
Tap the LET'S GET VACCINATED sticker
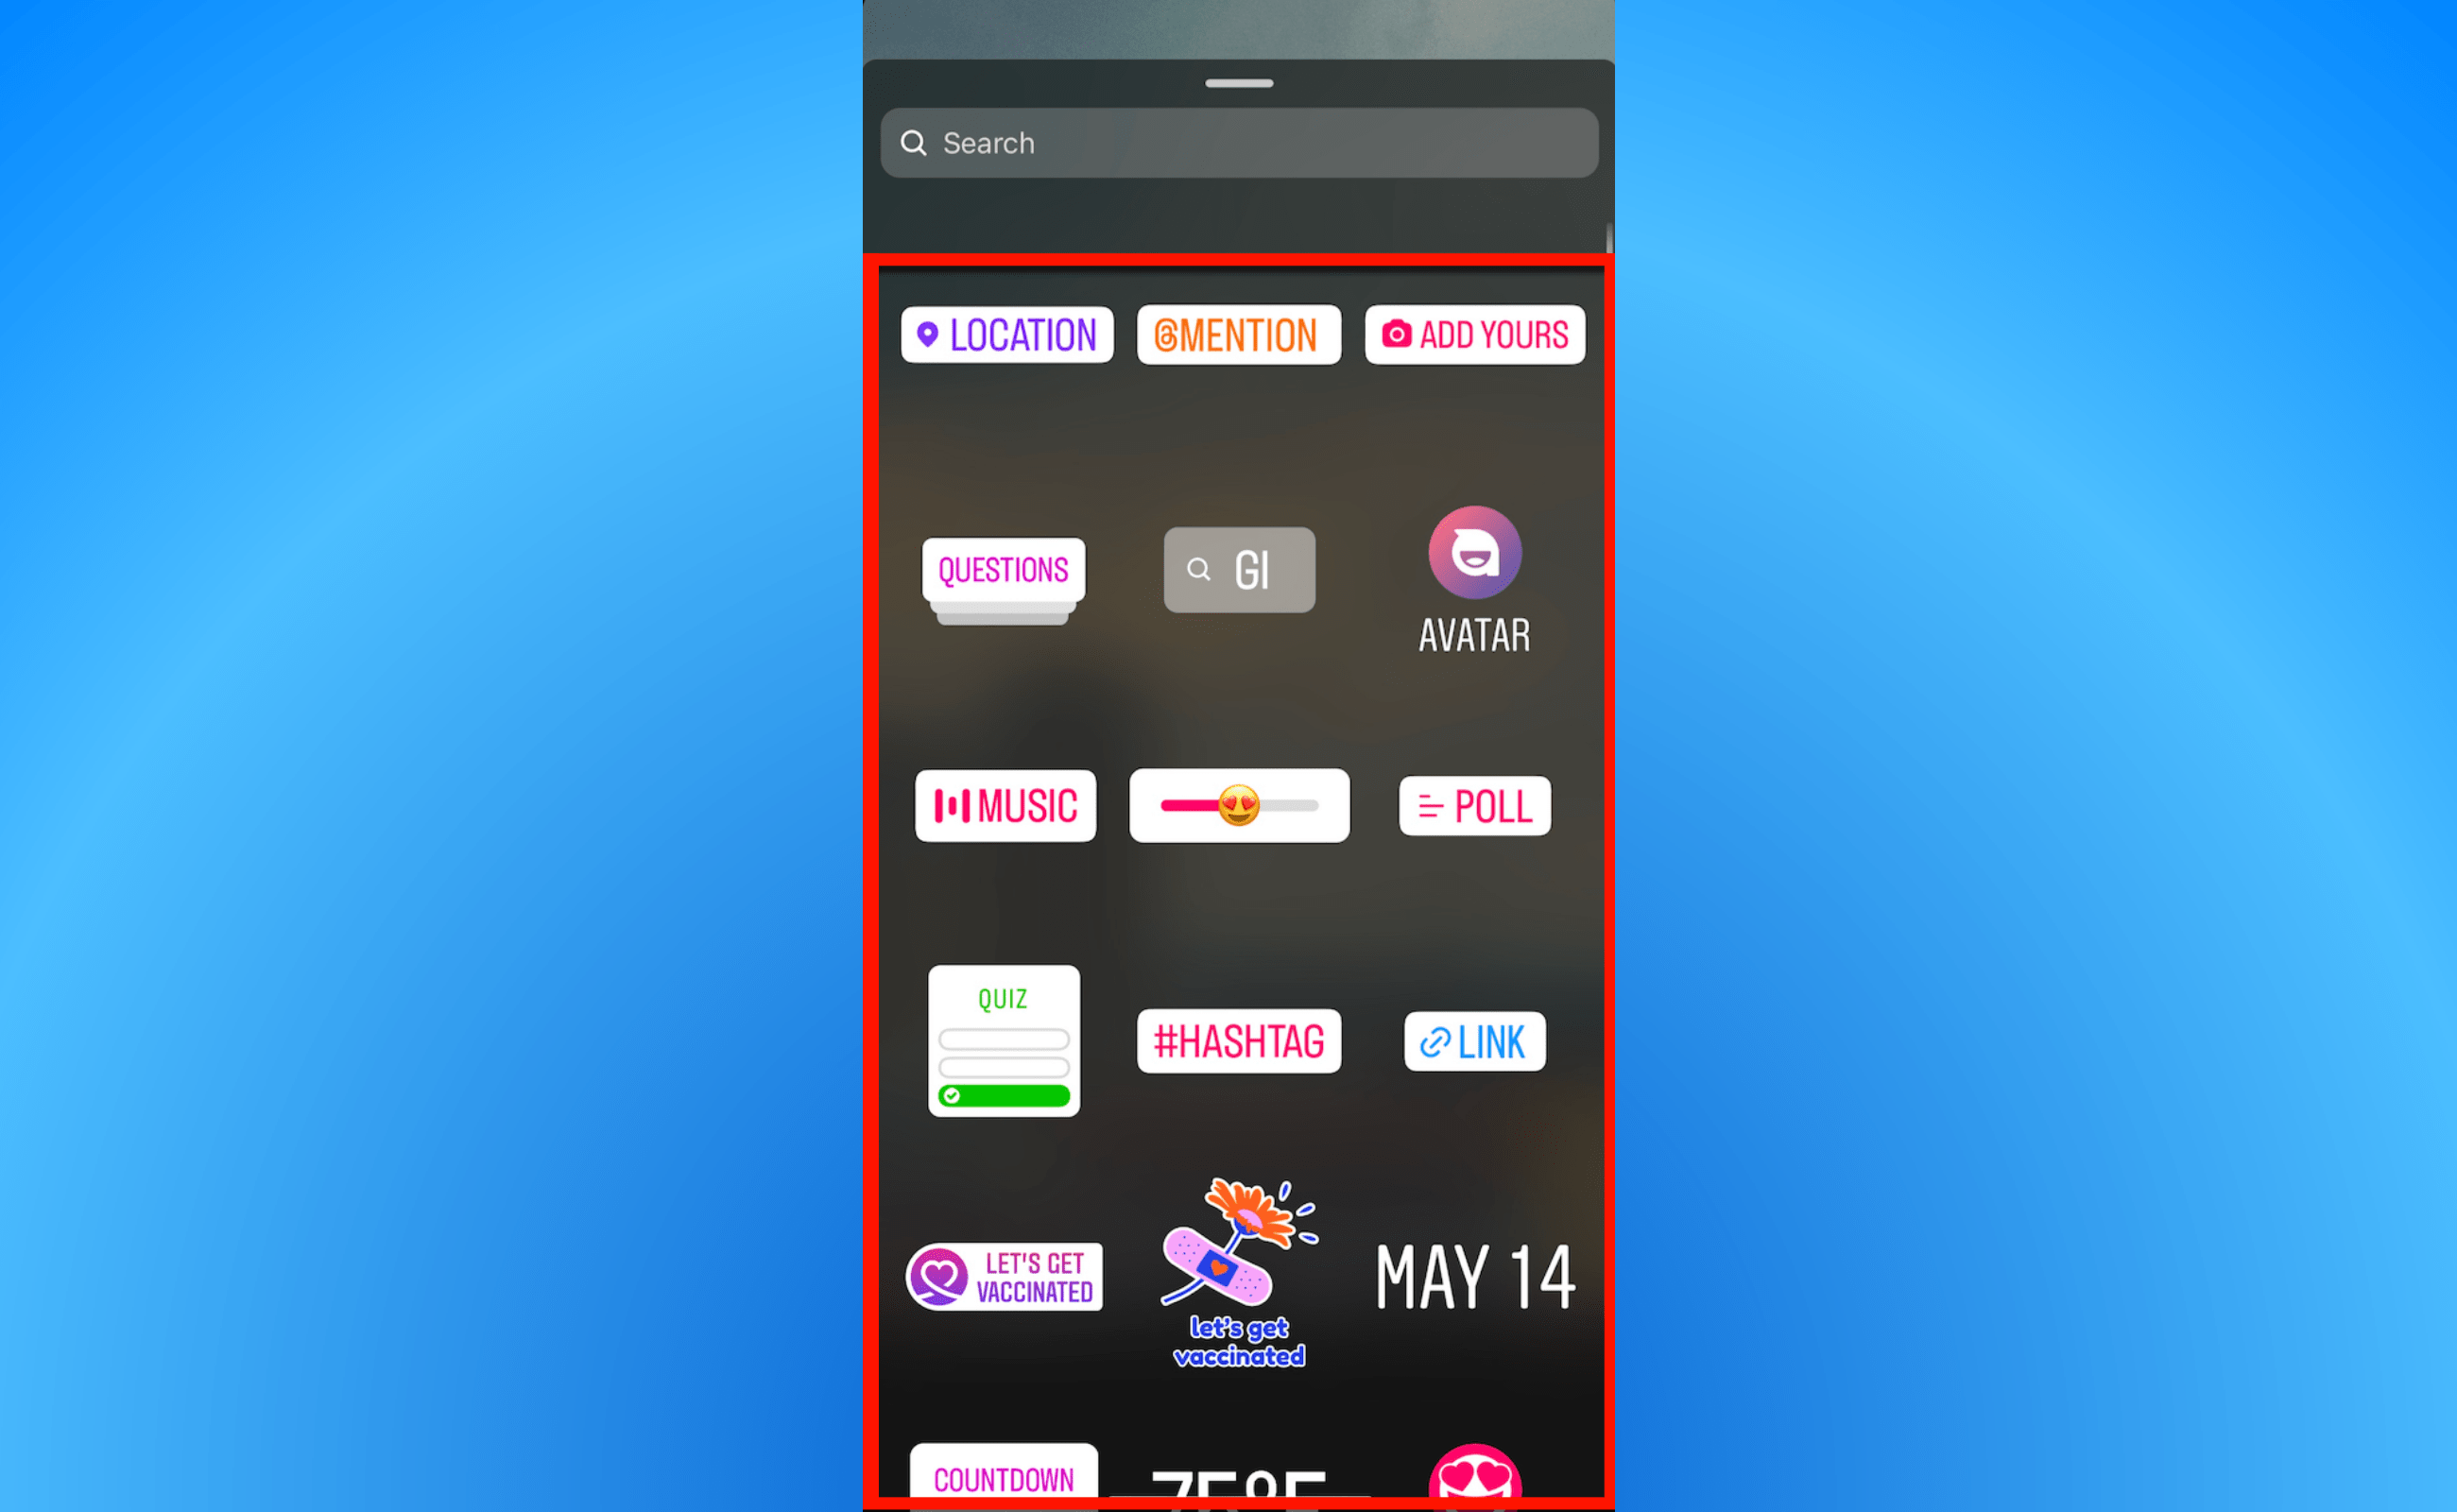tap(1001, 1275)
